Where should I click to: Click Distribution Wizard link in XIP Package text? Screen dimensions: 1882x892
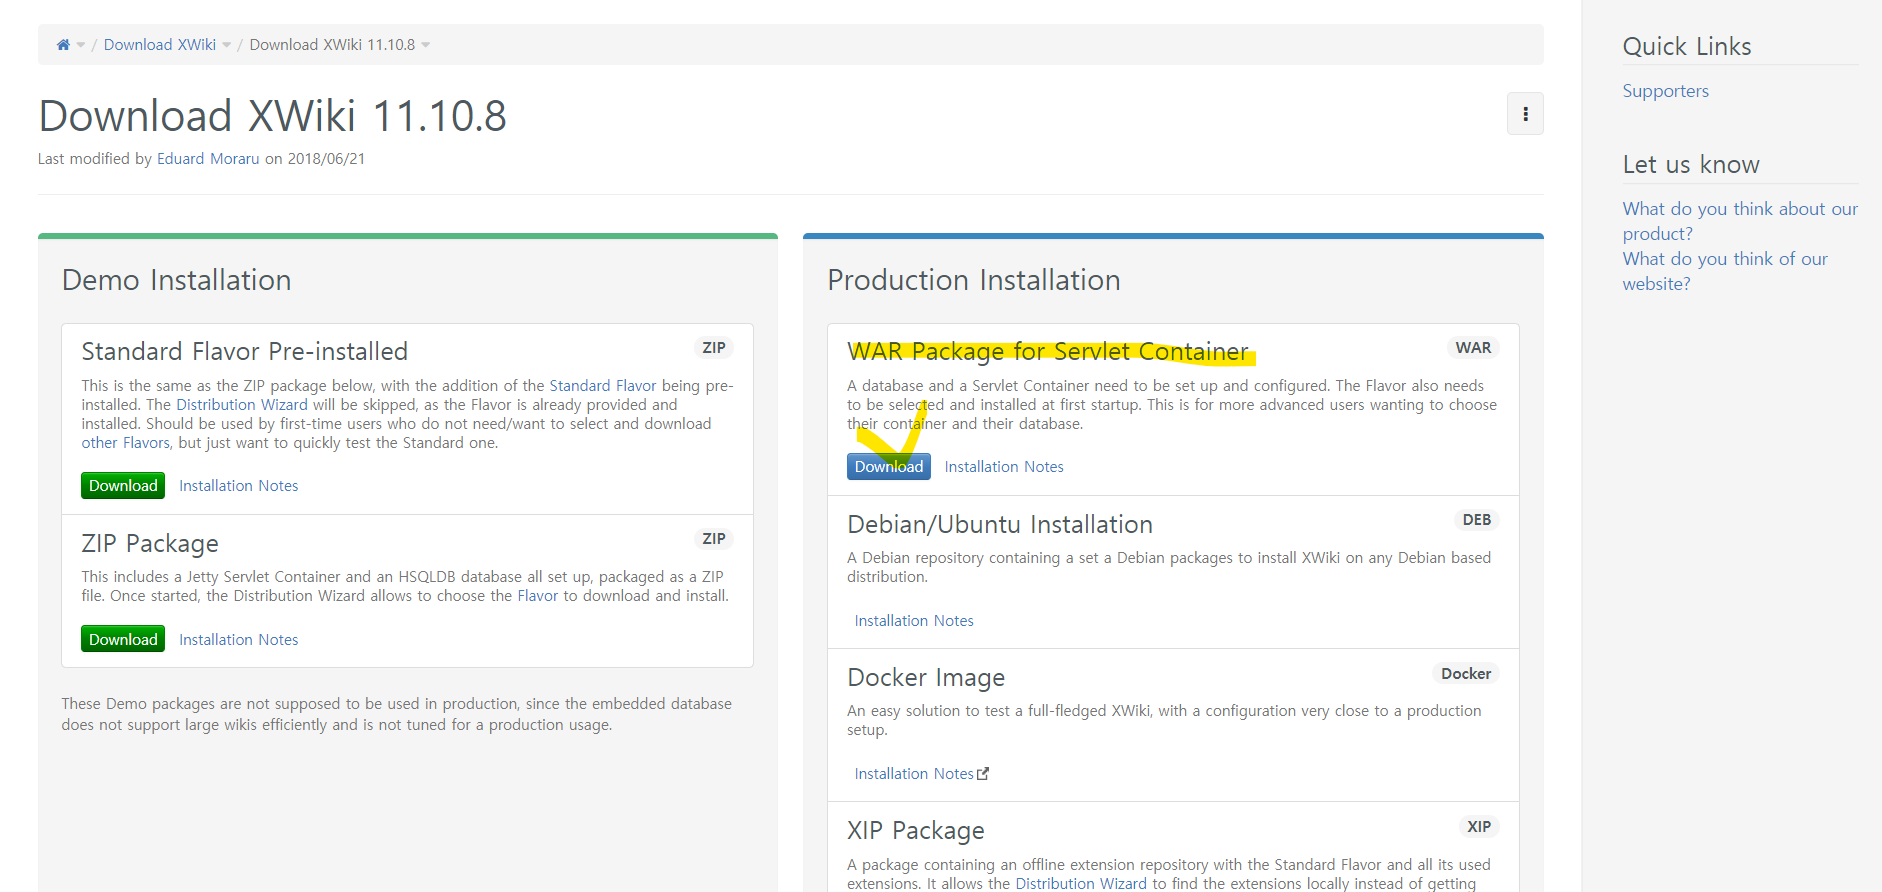coord(1081,884)
